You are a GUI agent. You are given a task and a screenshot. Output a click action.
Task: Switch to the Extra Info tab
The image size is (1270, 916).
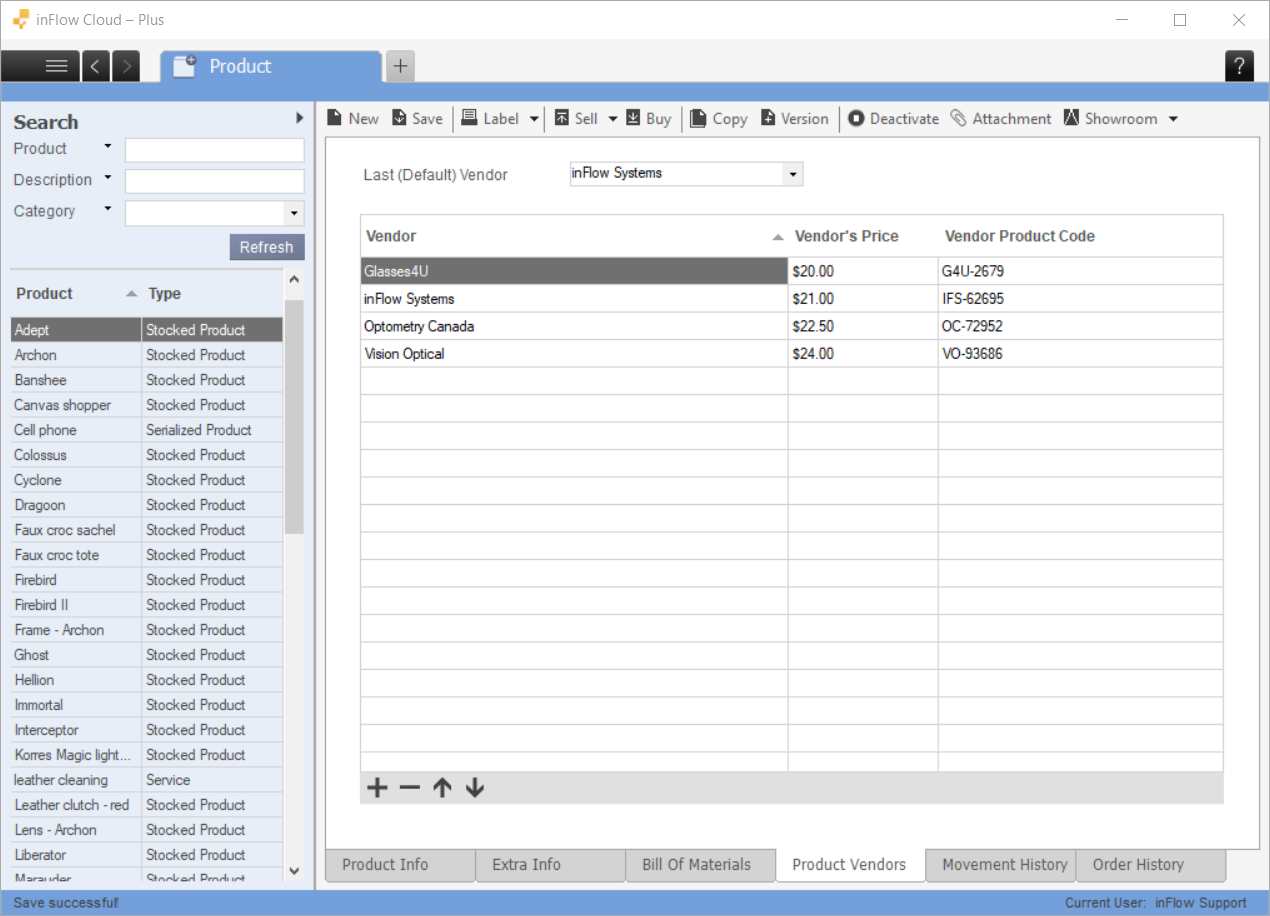pyautogui.click(x=551, y=865)
